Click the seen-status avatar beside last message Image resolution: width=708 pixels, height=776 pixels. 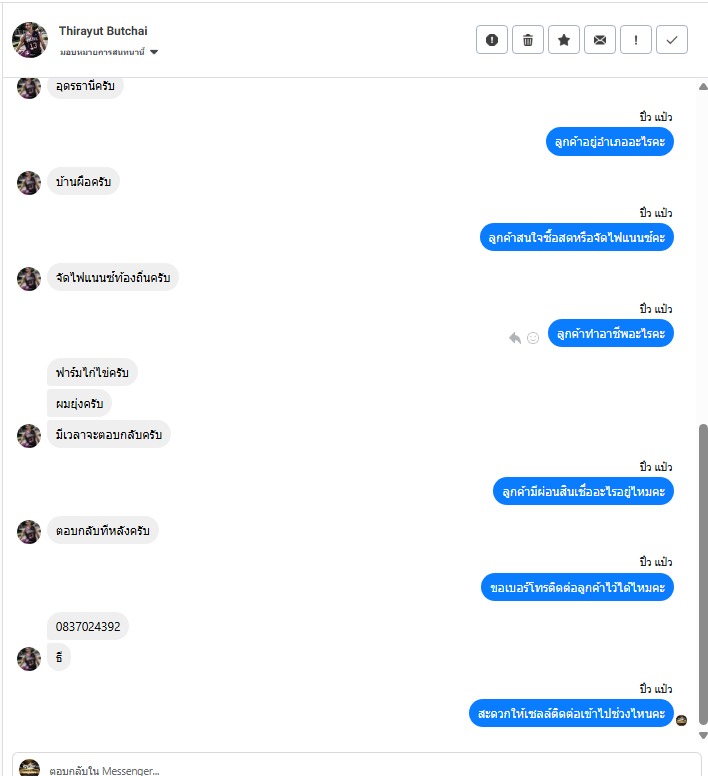pos(681,721)
